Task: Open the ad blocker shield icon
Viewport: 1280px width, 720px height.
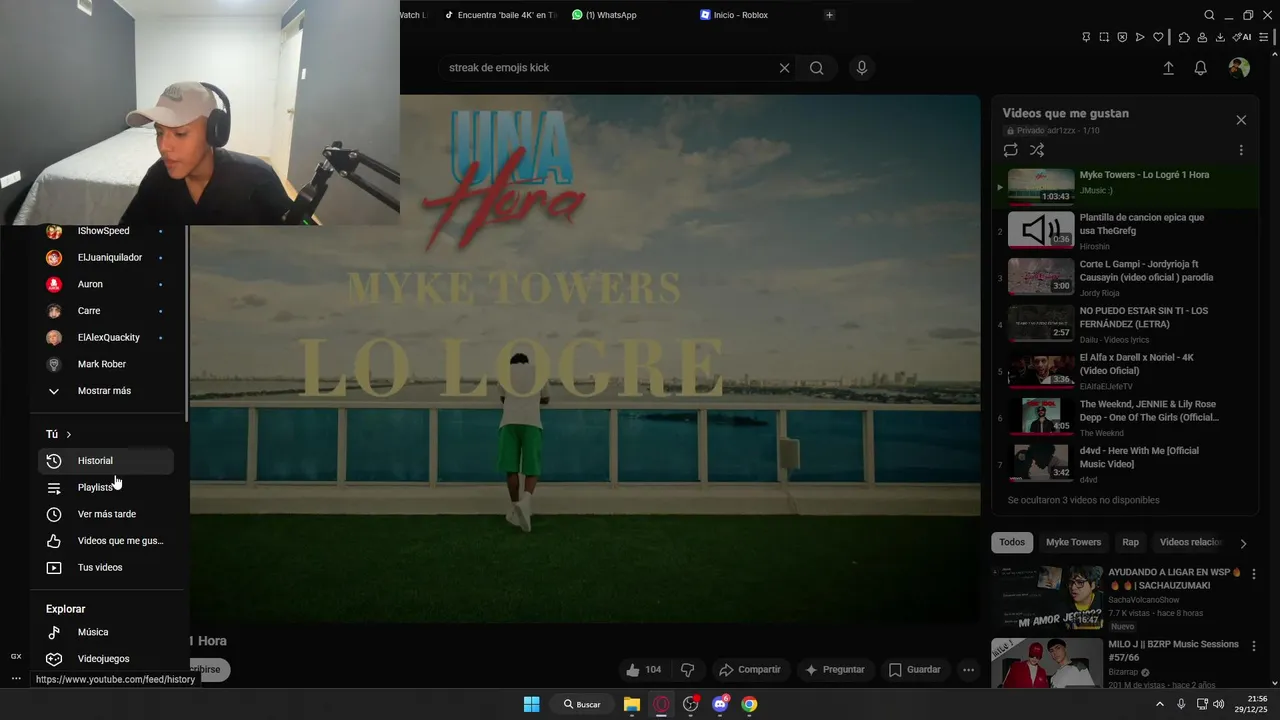Action: point(1122,37)
